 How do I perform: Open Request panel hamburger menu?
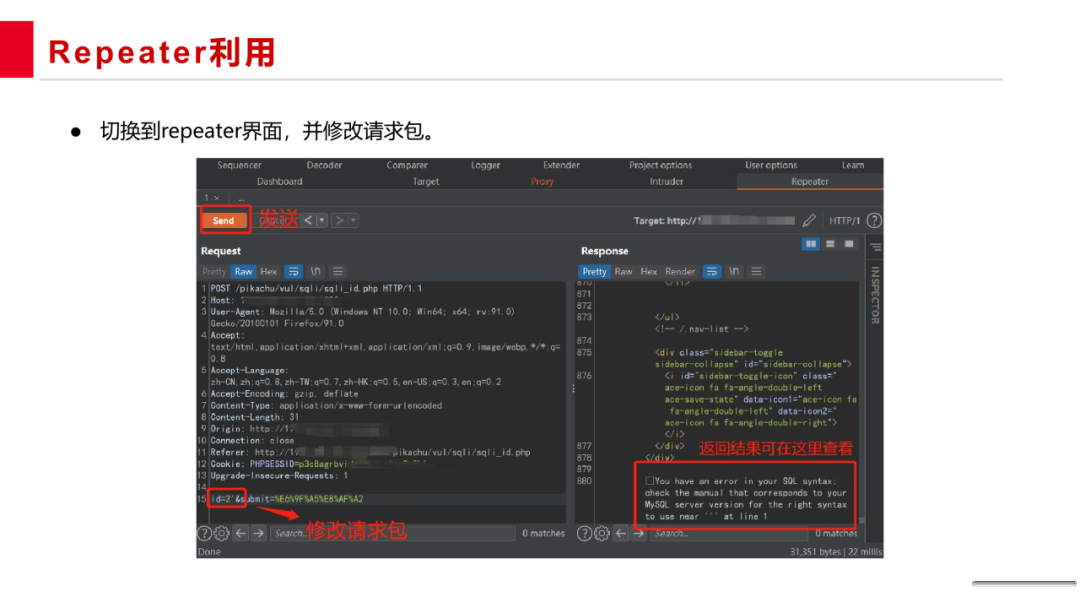coord(338,271)
